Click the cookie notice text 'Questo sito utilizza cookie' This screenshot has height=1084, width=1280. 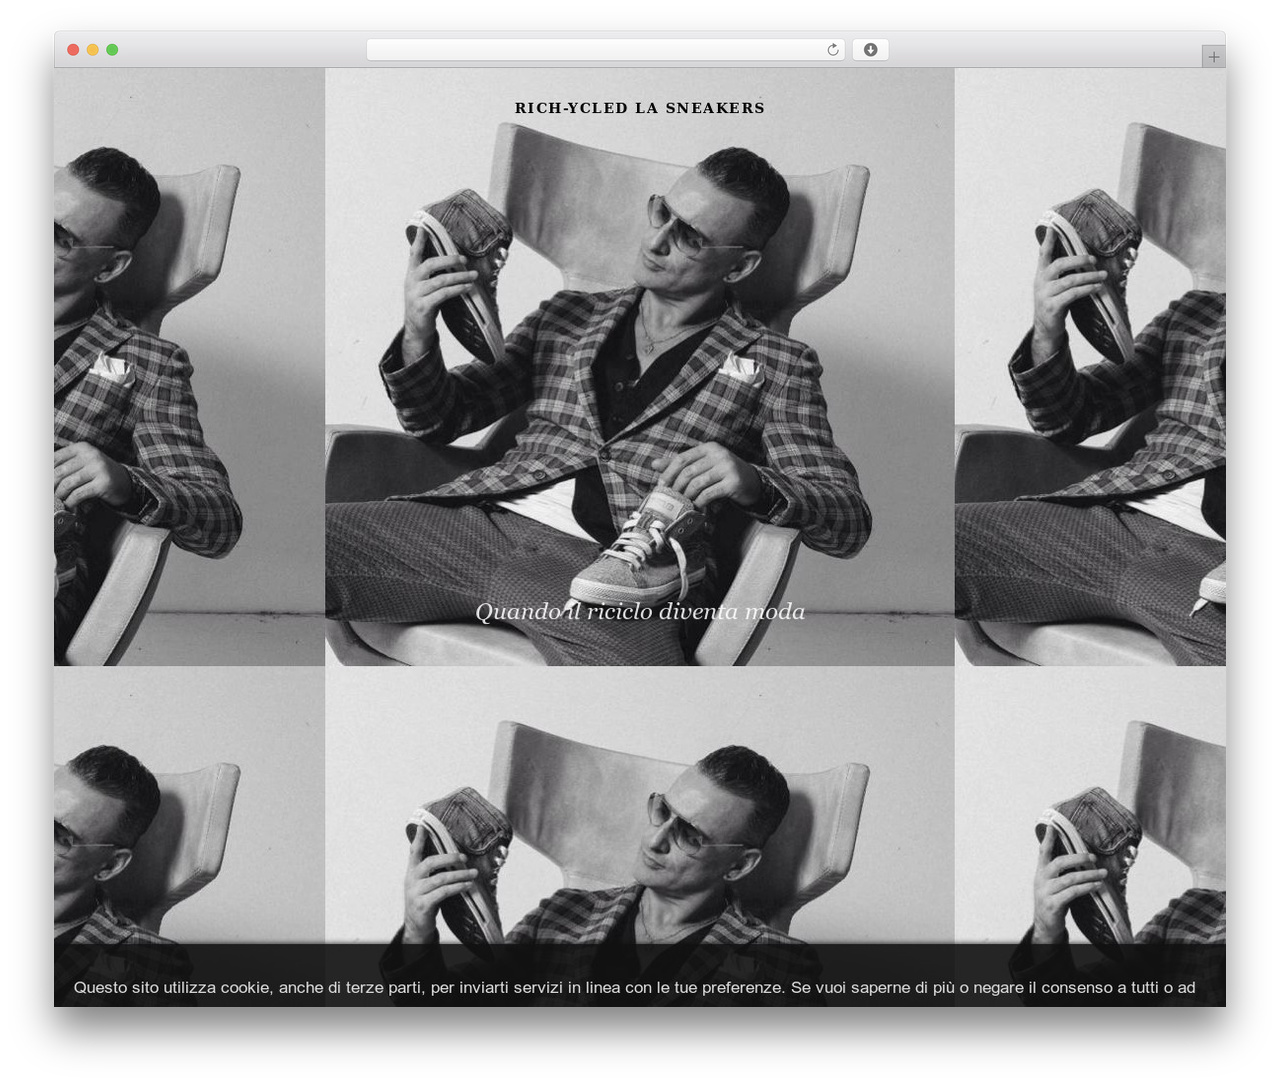[172, 987]
